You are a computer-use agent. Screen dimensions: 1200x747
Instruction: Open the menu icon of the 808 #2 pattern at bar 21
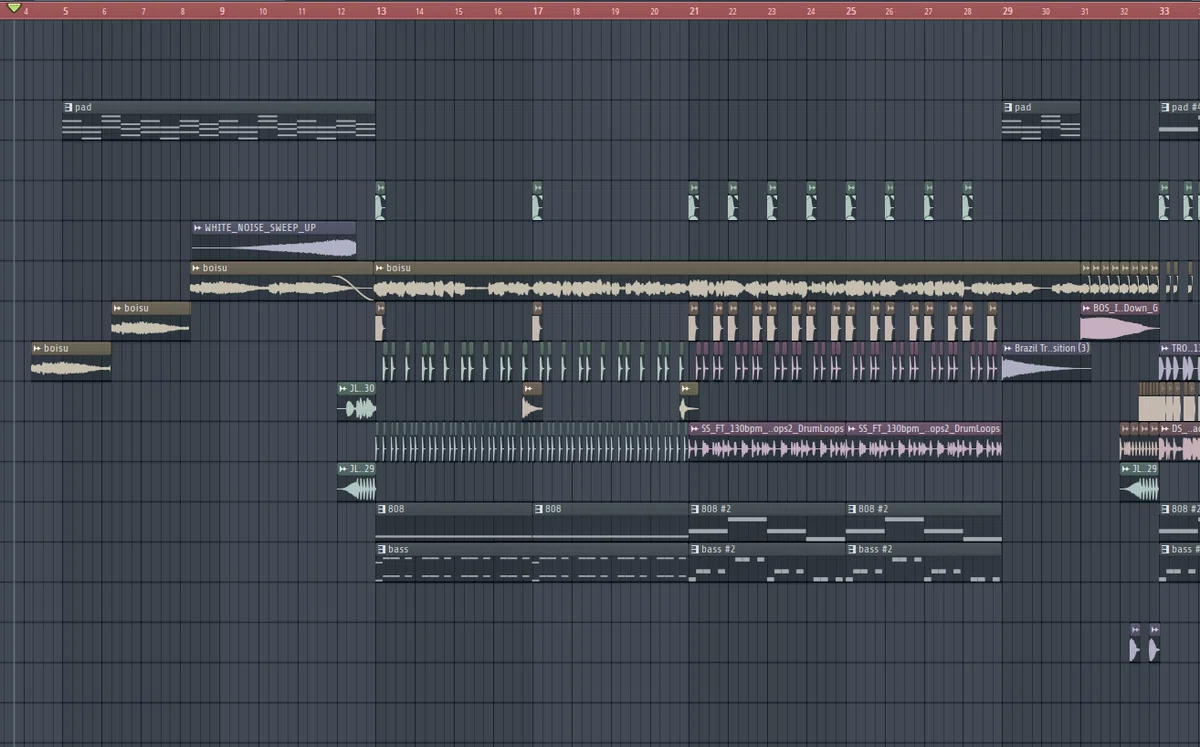694,509
